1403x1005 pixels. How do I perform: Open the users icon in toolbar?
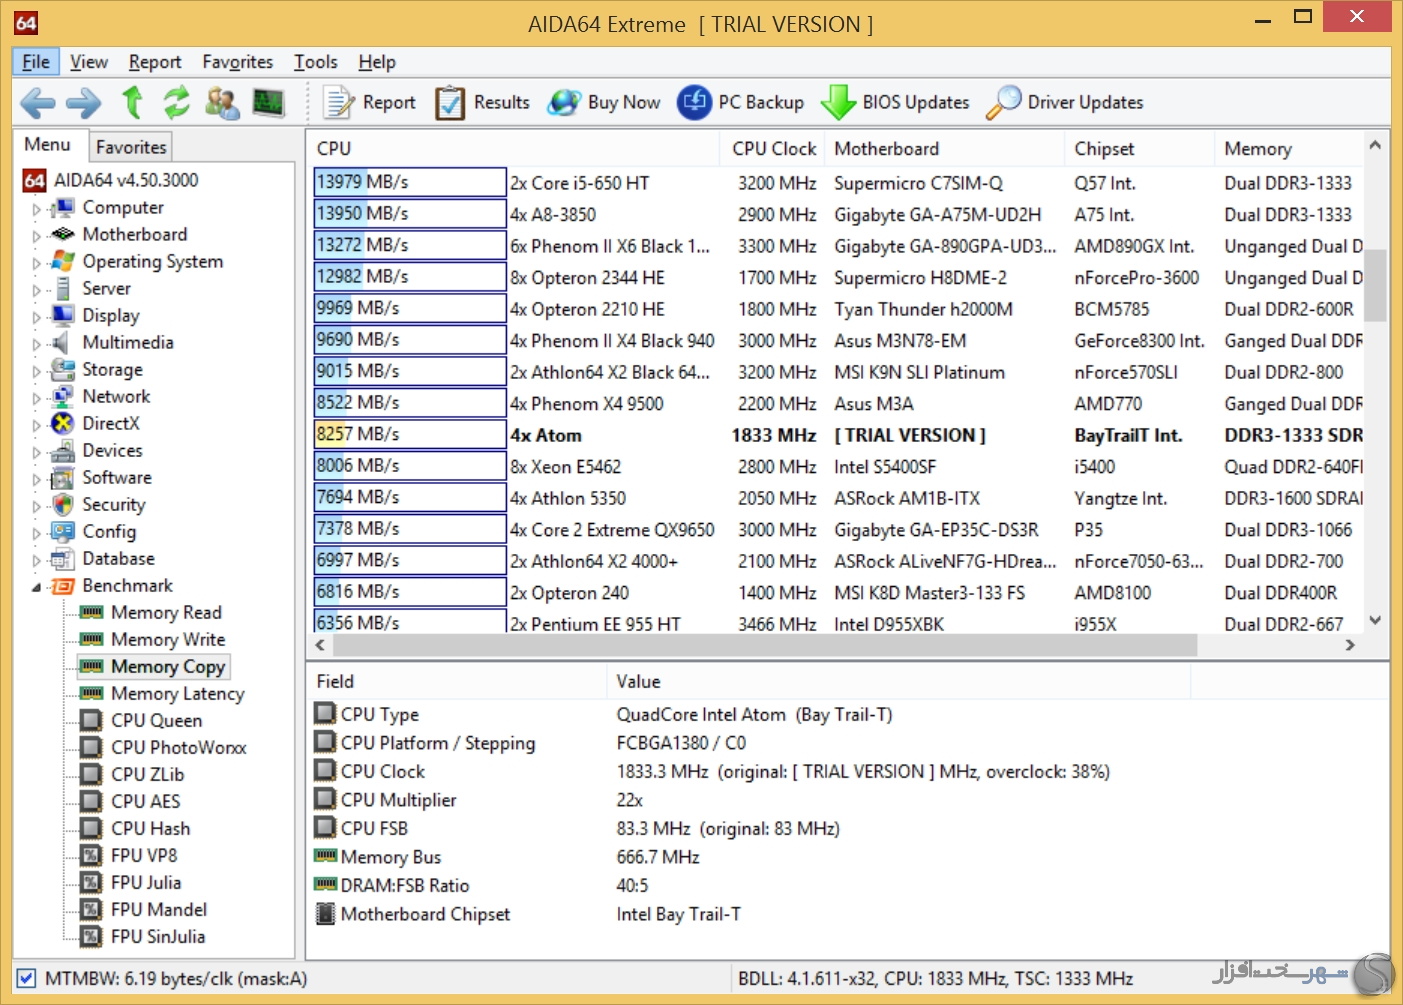[222, 102]
